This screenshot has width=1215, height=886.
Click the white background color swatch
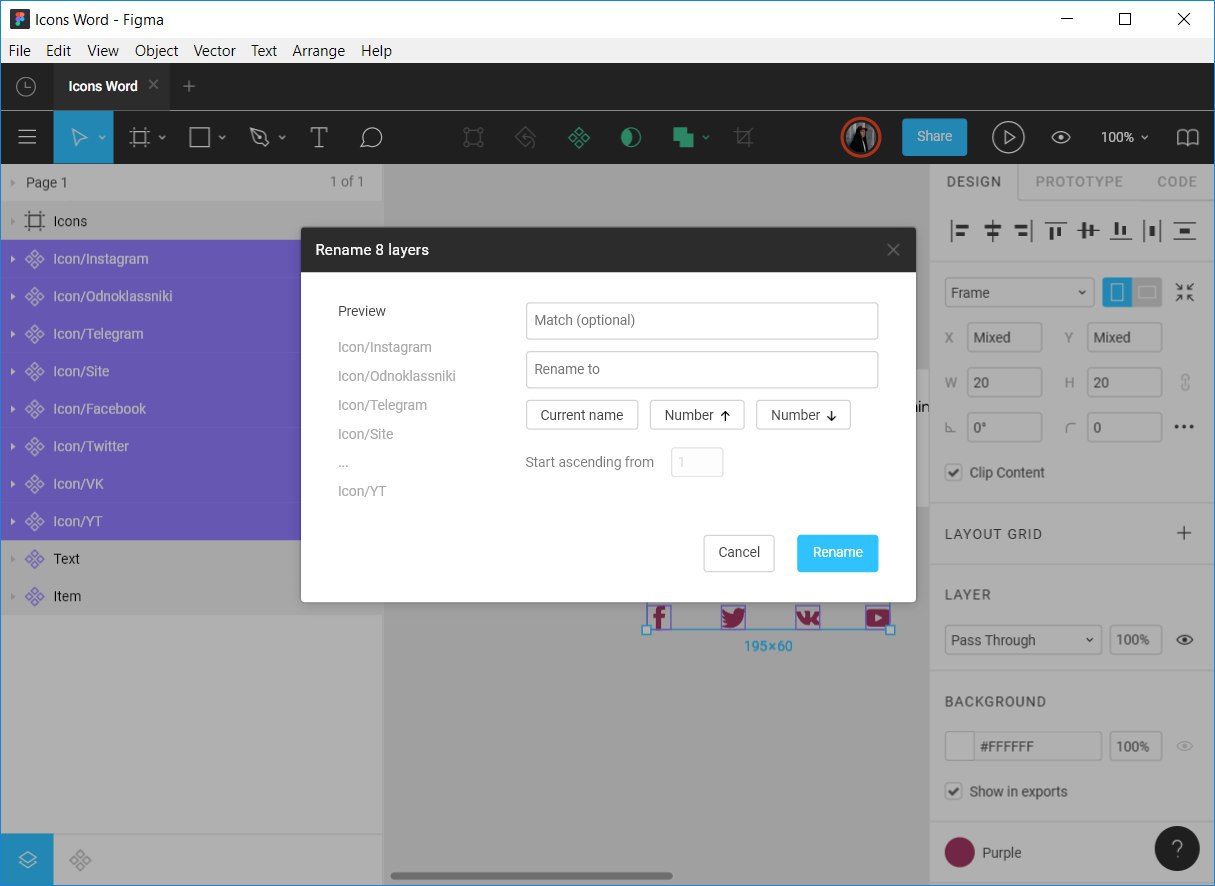(x=960, y=746)
